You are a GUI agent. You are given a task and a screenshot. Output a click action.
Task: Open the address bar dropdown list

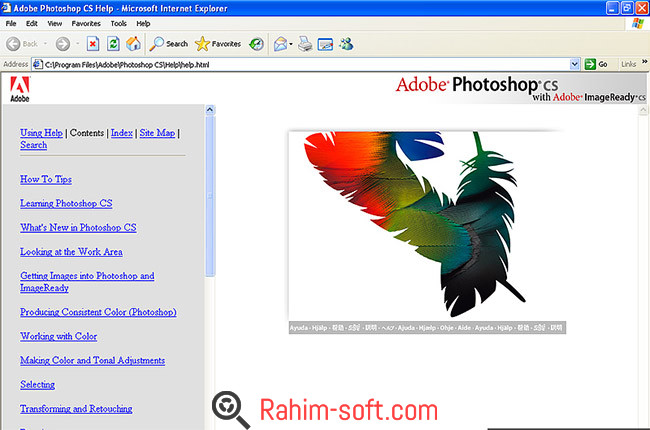pos(575,64)
